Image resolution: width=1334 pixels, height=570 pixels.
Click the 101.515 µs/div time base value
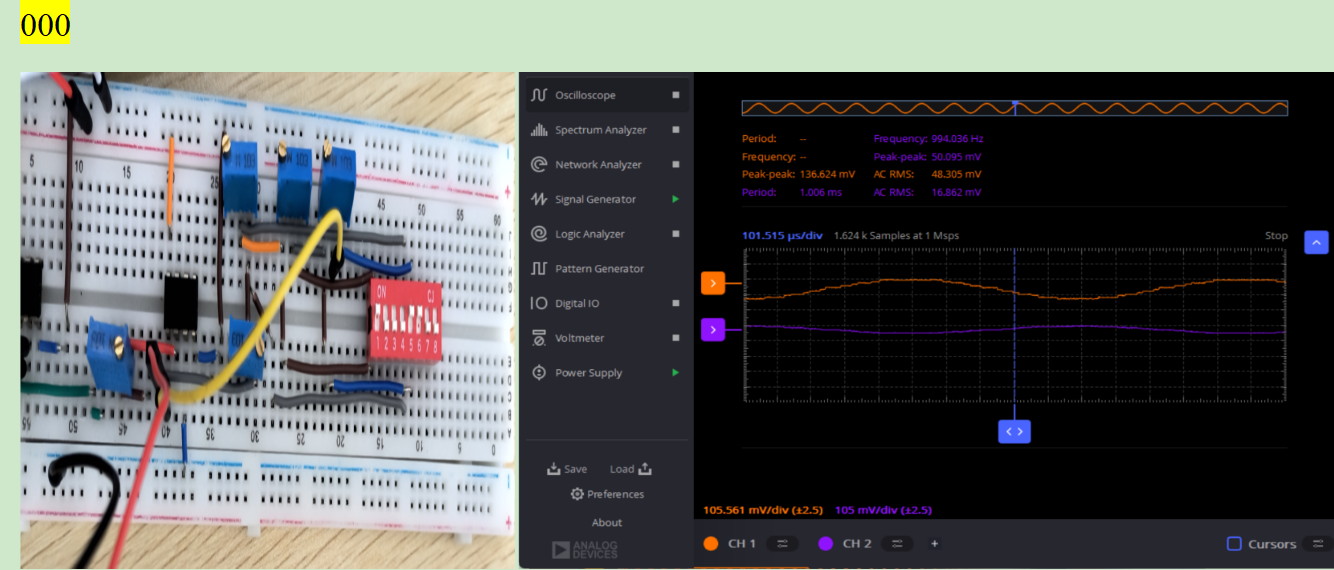pos(782,236)
